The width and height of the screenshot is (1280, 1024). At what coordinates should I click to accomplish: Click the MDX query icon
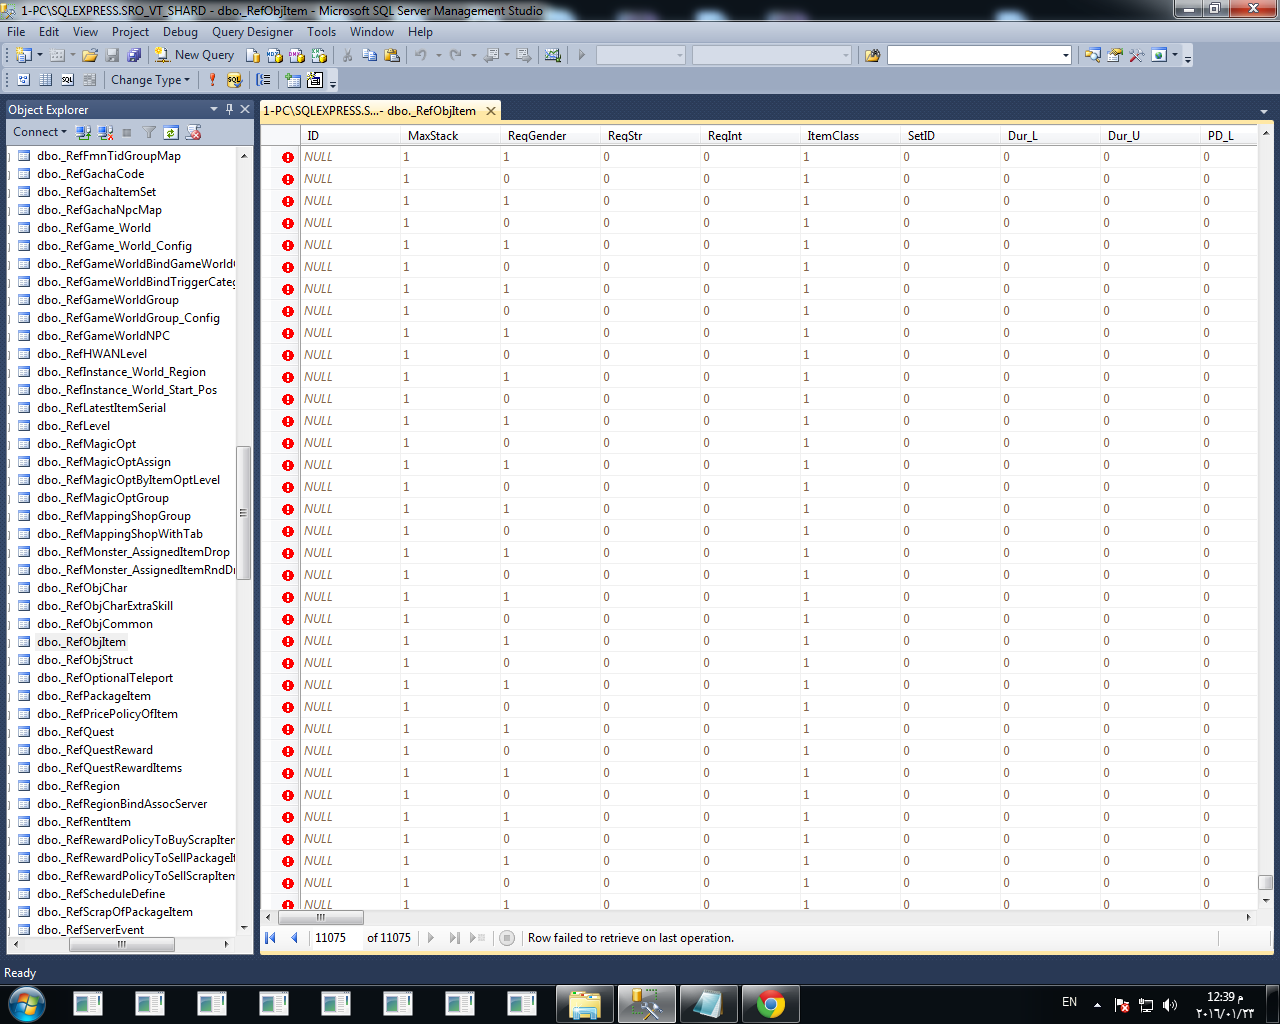tap(274, 55)
